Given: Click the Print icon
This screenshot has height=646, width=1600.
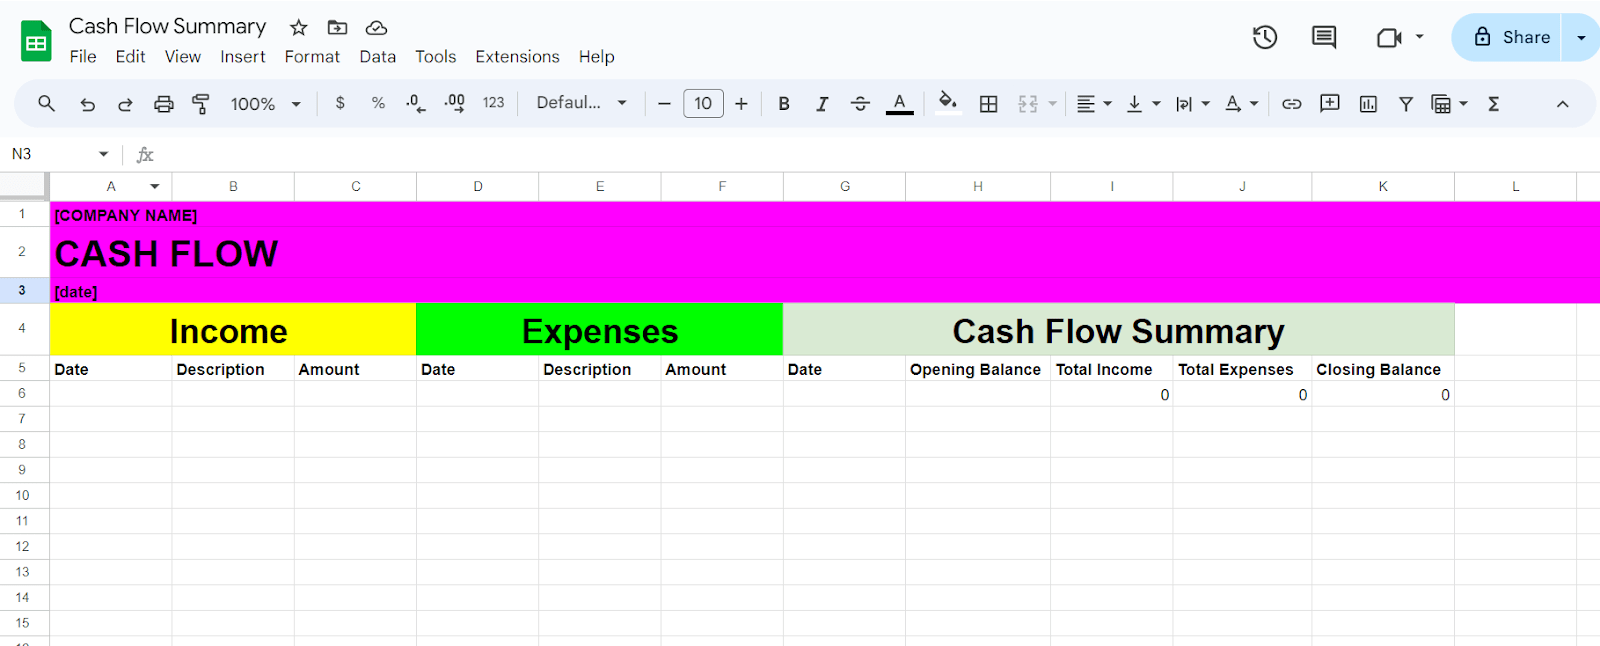Looking at the screenshot, I should 163,104.
